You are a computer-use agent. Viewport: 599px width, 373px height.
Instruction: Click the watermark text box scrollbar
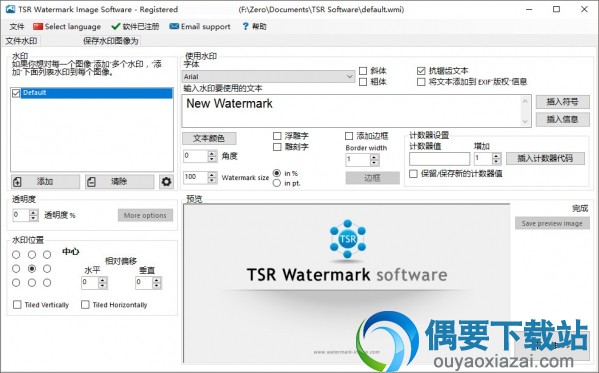tap(525, 111)
